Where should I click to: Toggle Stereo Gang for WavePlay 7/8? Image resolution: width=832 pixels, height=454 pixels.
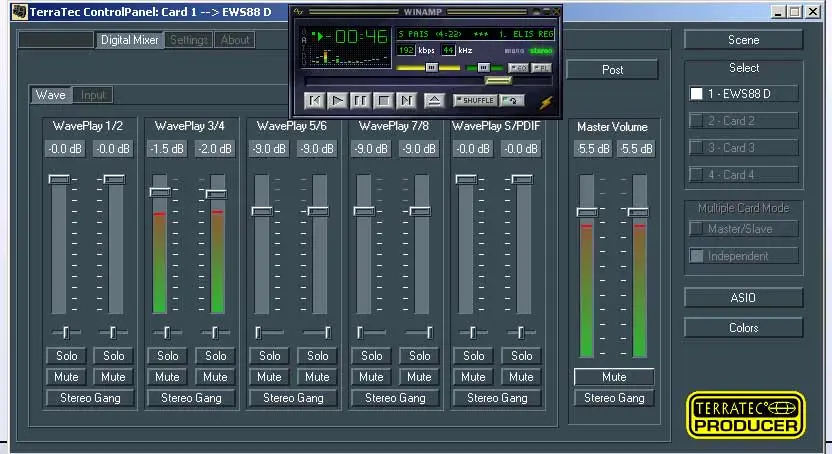click(x=395, y=398)
